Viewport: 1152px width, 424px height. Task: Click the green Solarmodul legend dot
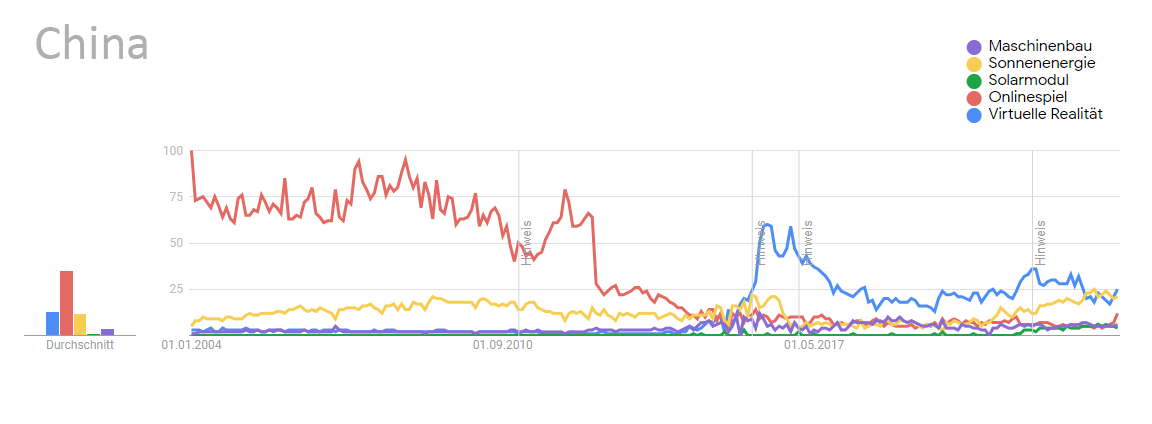click(x=974, y=81)
